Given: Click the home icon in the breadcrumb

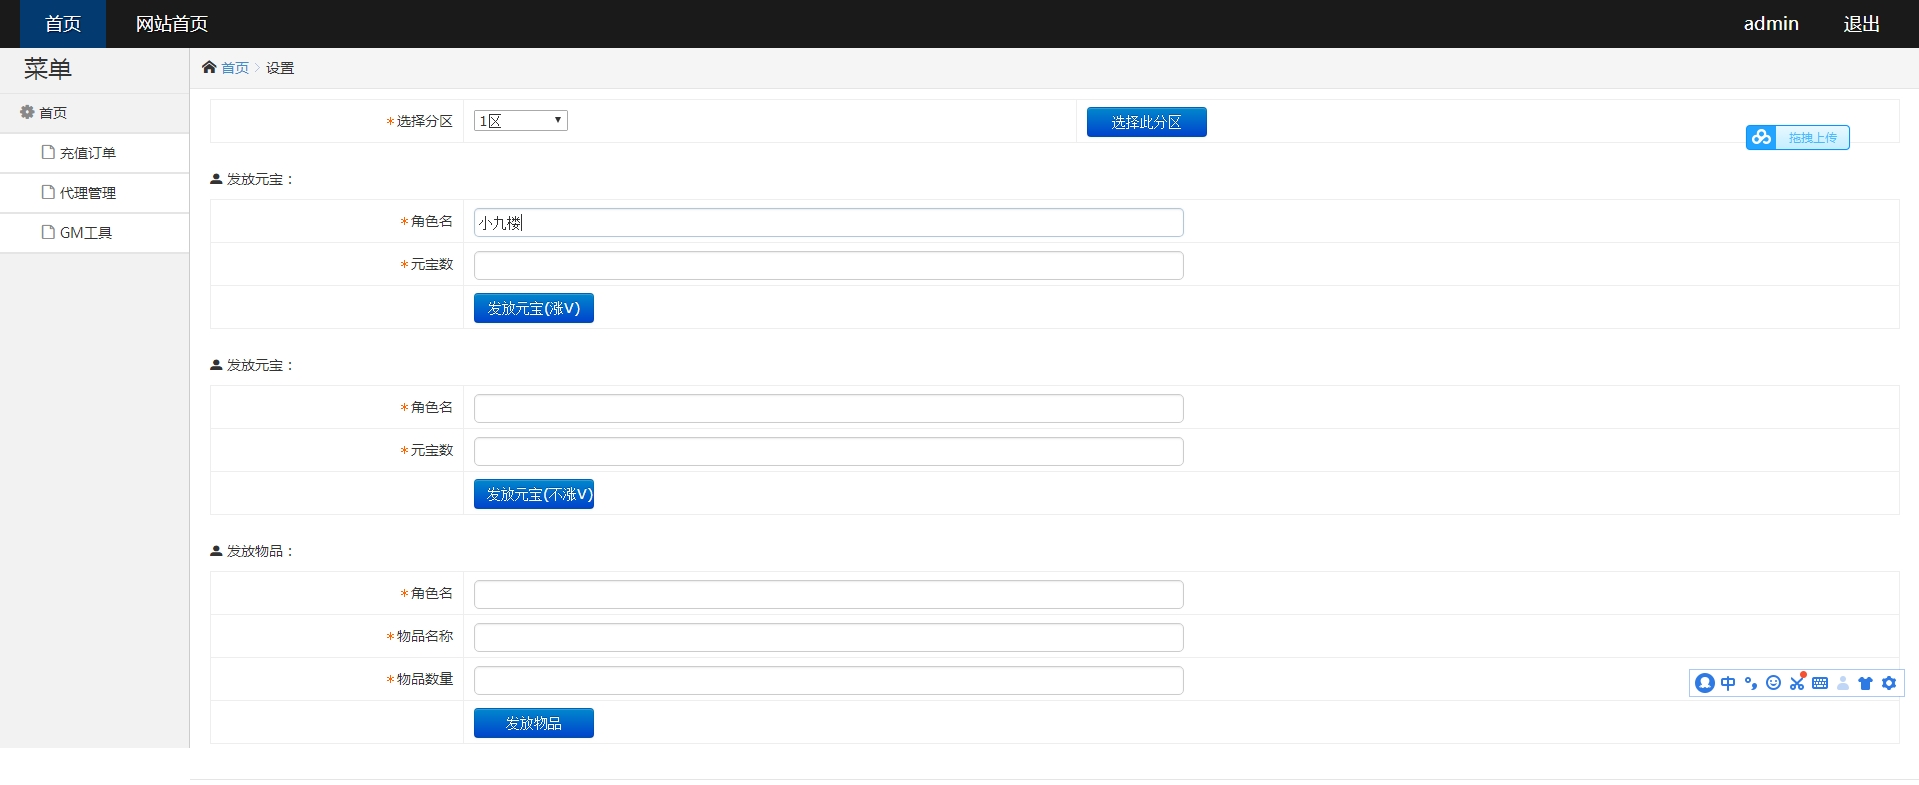Looking at the screenshot, I should [209, 67].
